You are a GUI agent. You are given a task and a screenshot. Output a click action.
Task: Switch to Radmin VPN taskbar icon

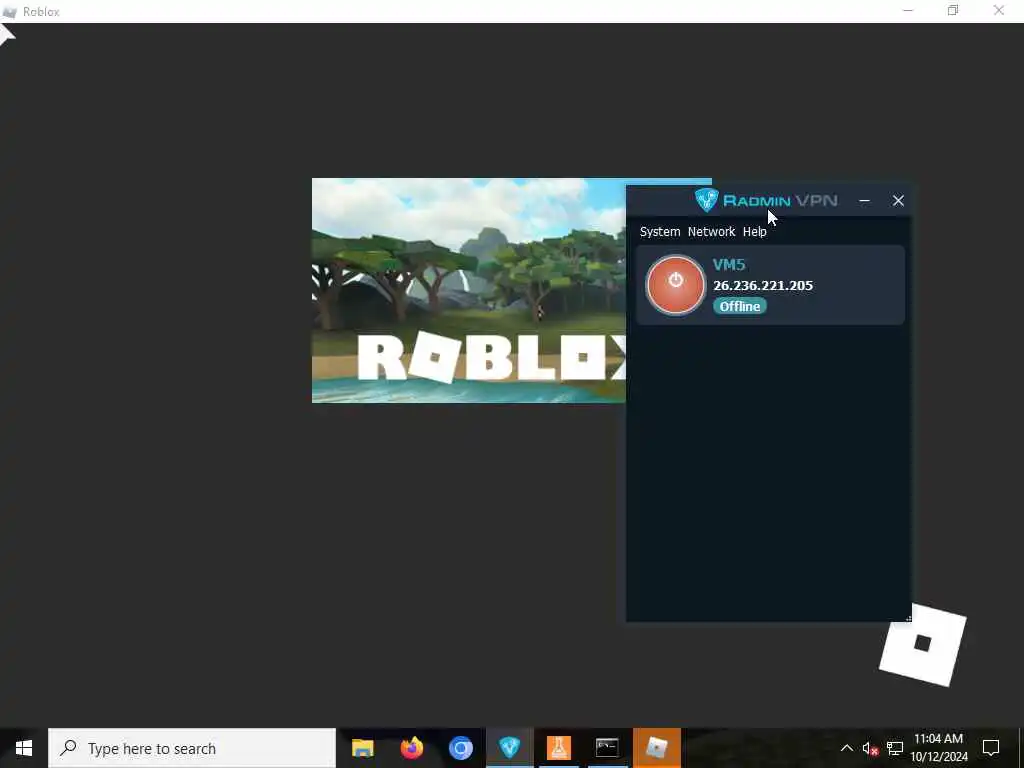coord(509,748)
